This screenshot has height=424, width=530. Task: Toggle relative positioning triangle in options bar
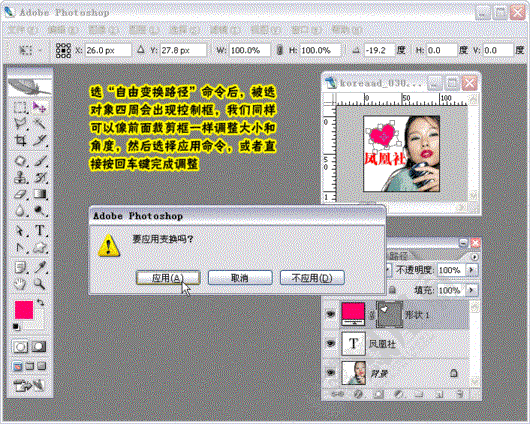click(x=141, y=50)
